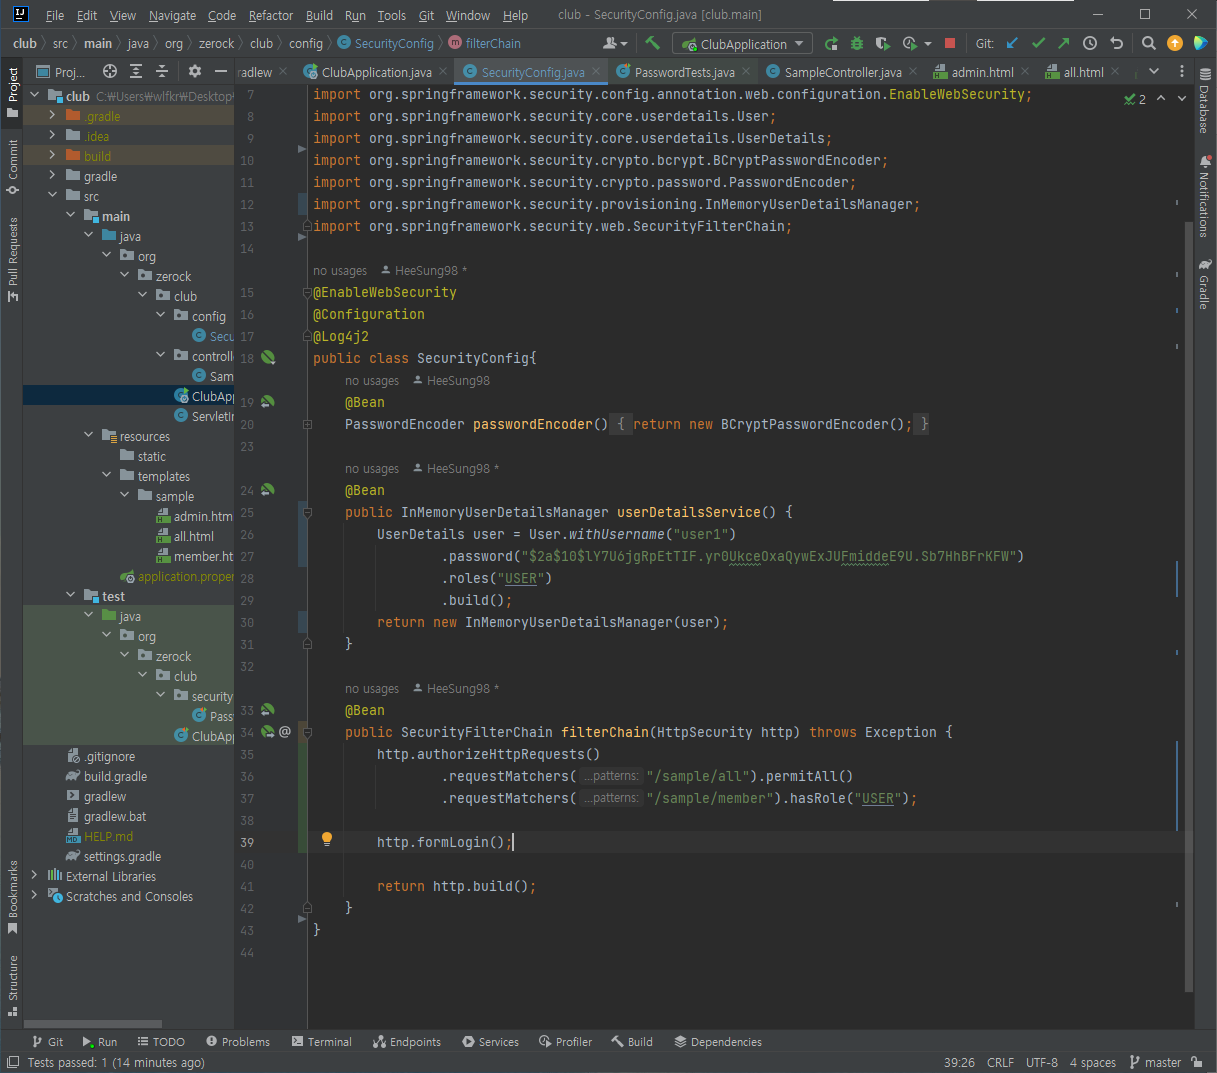The image size is (1217, 1073).
Task: Open Search Everywhere magnifier icon
Action: pyautogui.click(x=1149, y=43)
